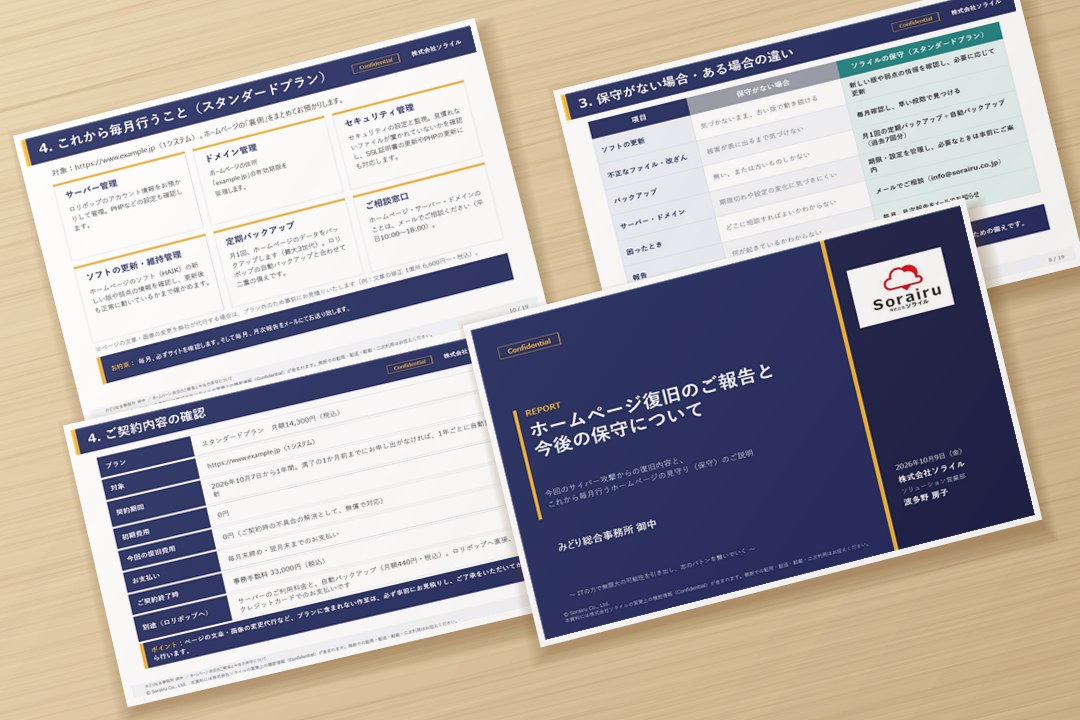Click the heading 4. これから毎月行うこと
The height and width of the screenshot is (720, 1080).
tap(183, 112)
